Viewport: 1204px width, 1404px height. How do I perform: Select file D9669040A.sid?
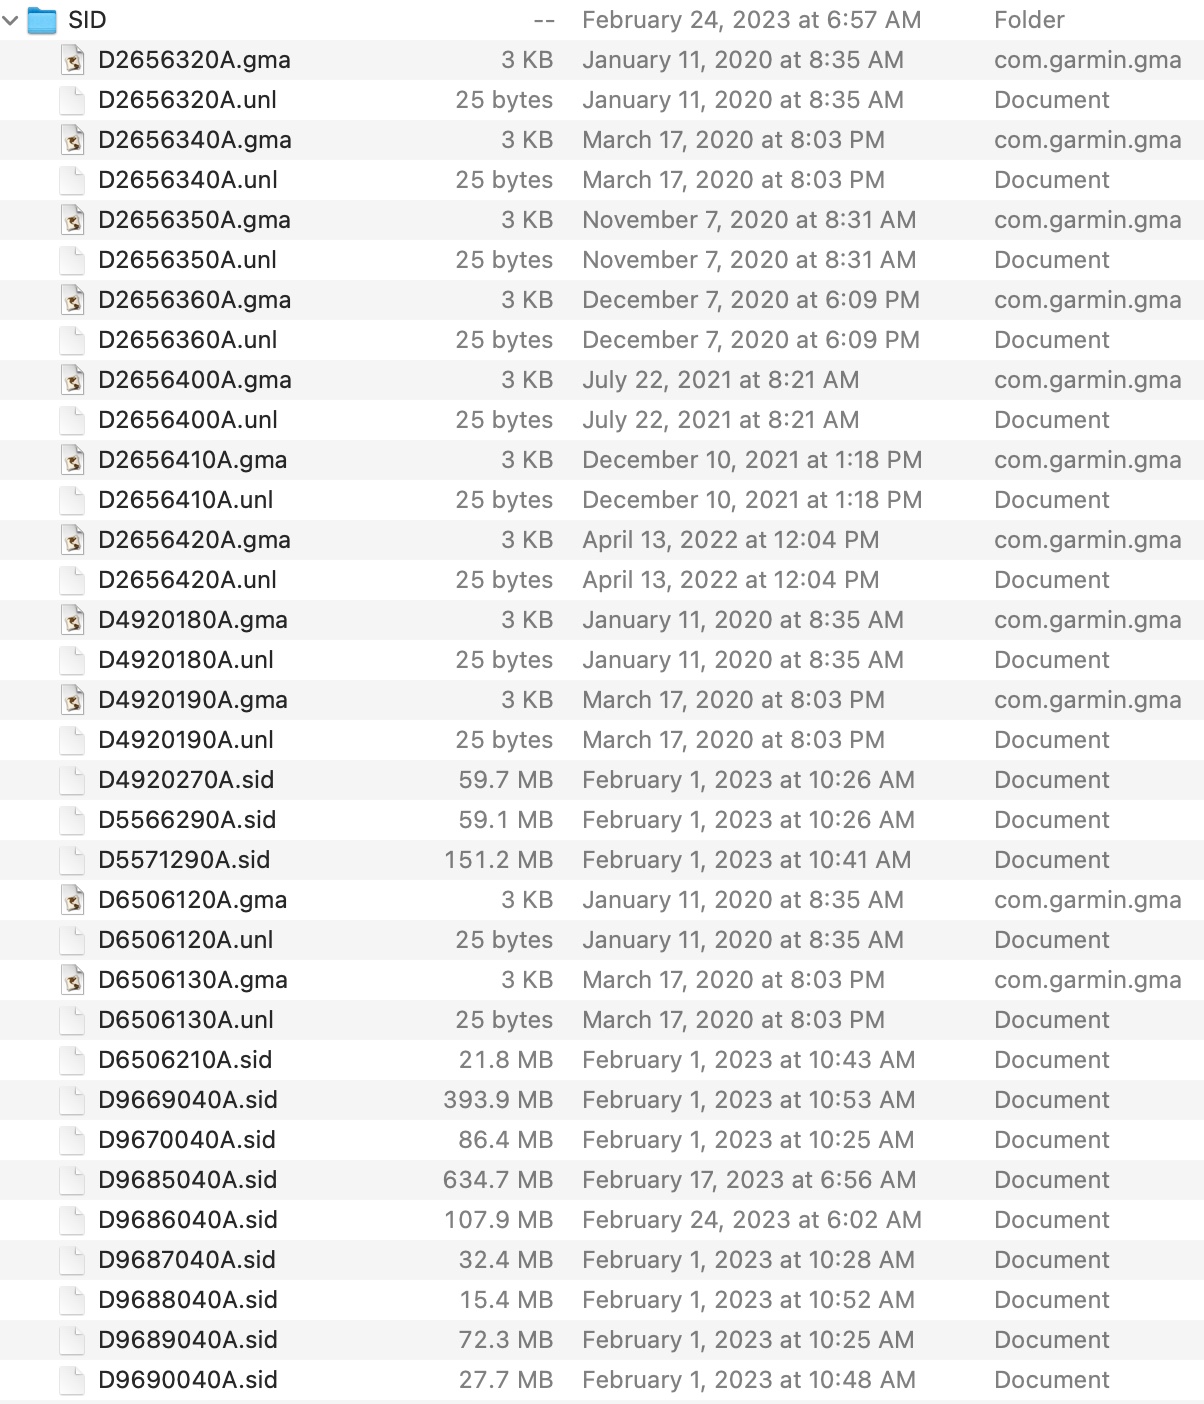602,1100
